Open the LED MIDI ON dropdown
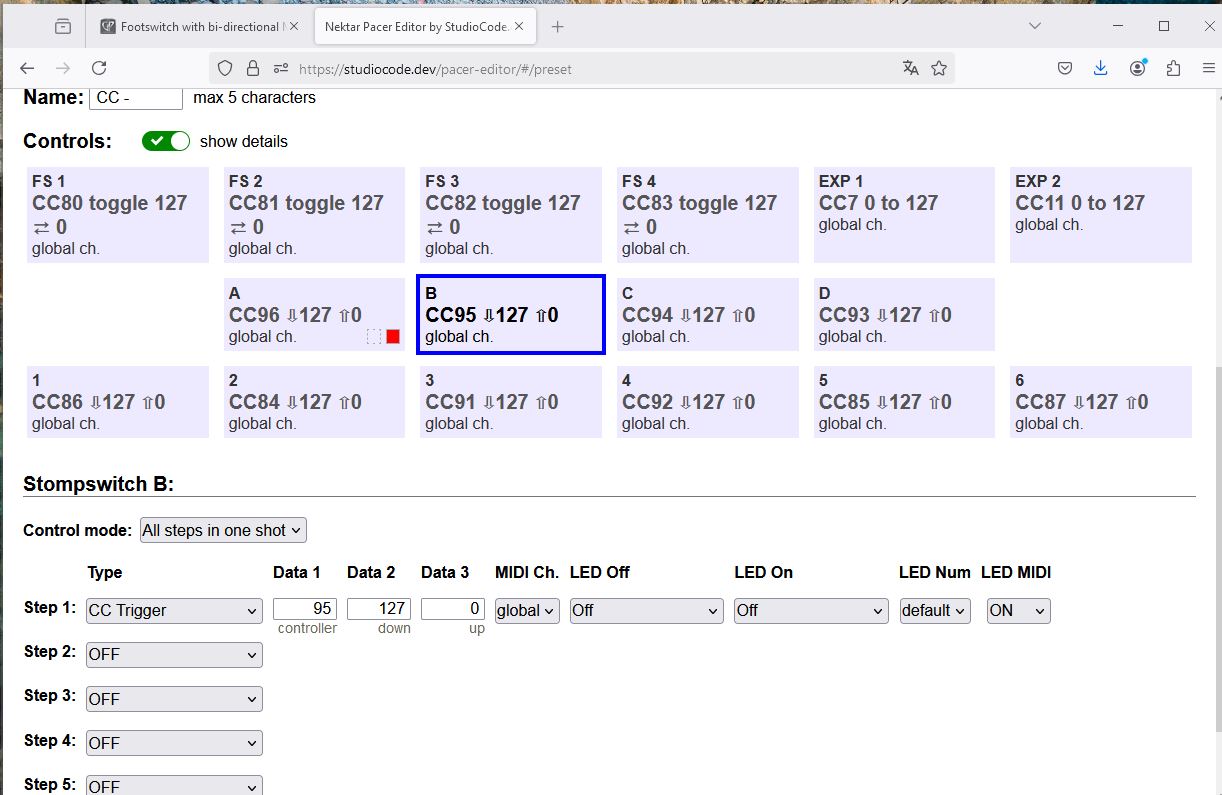The width and height of the screenshot is (1222, 795). [x=1018, y=610]
